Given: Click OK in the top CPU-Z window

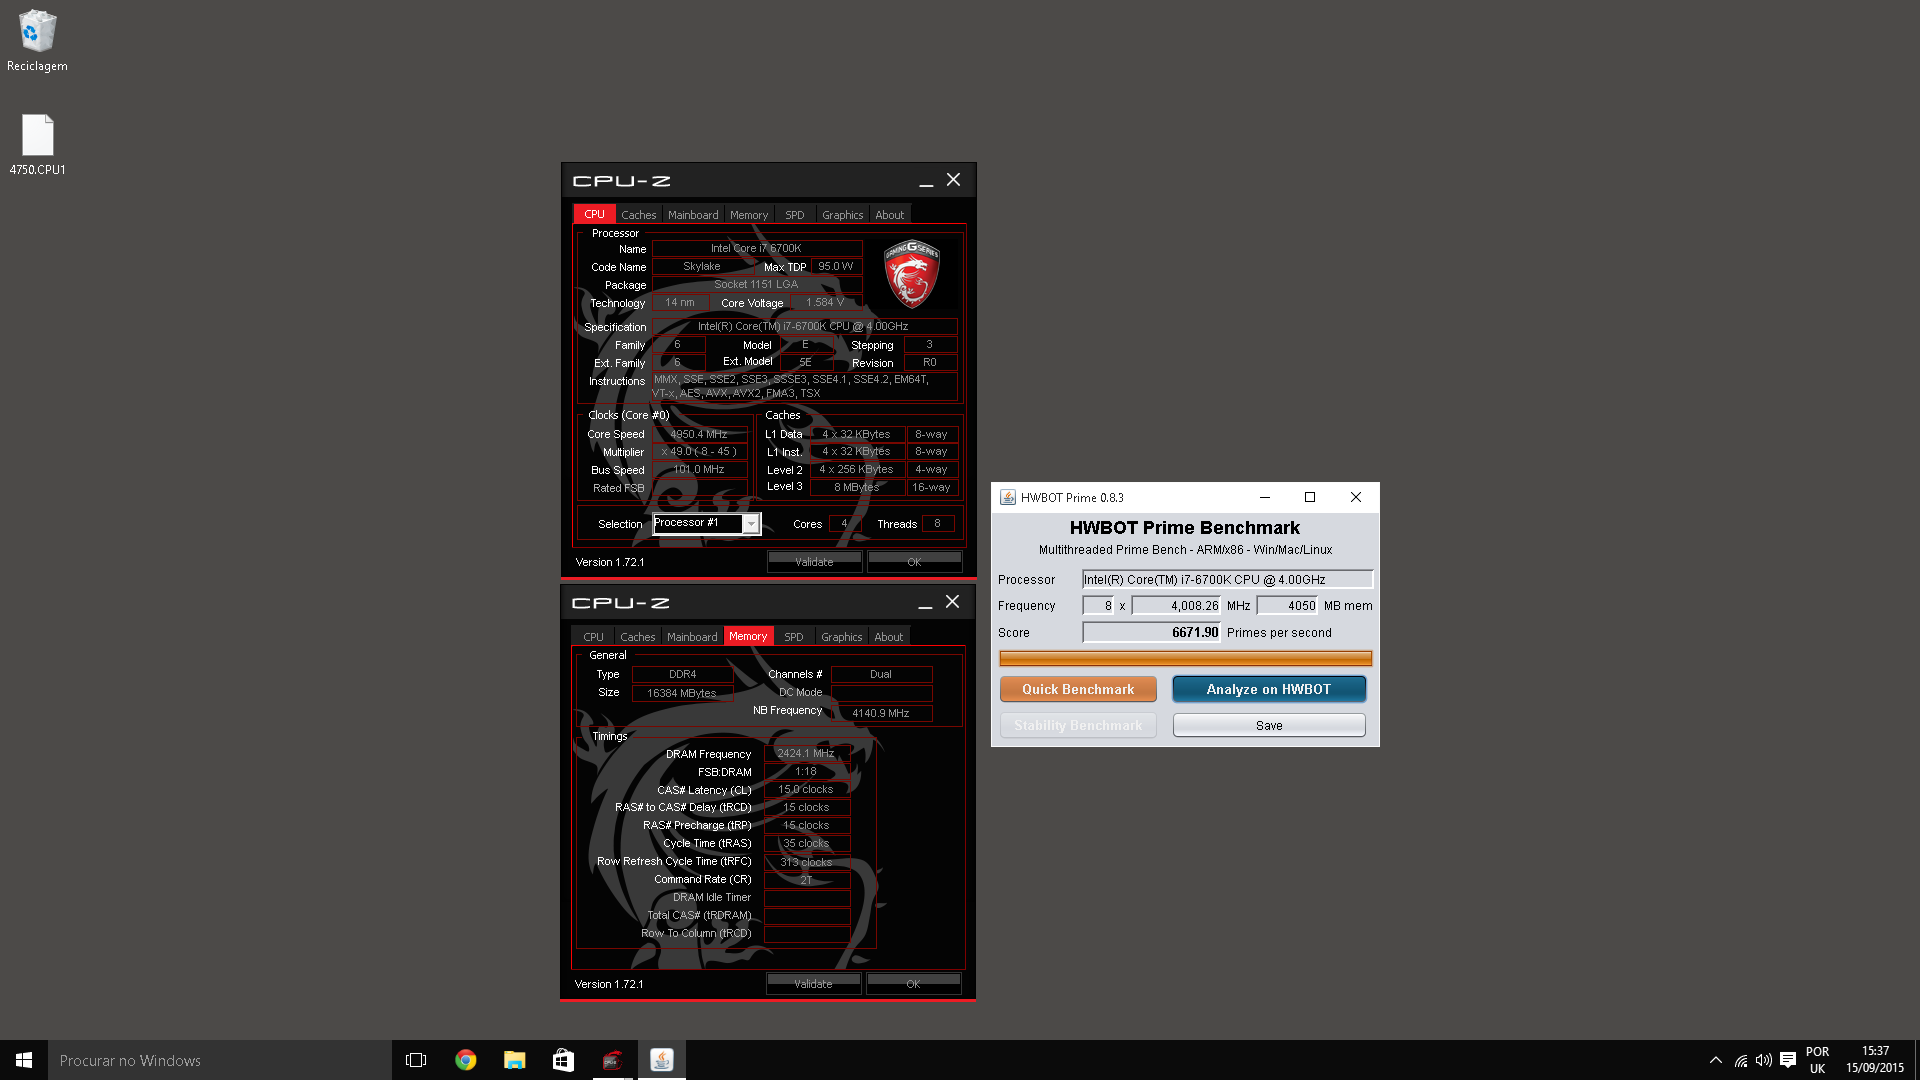Looking at the screenshot, I should click(x=914, y=562).
